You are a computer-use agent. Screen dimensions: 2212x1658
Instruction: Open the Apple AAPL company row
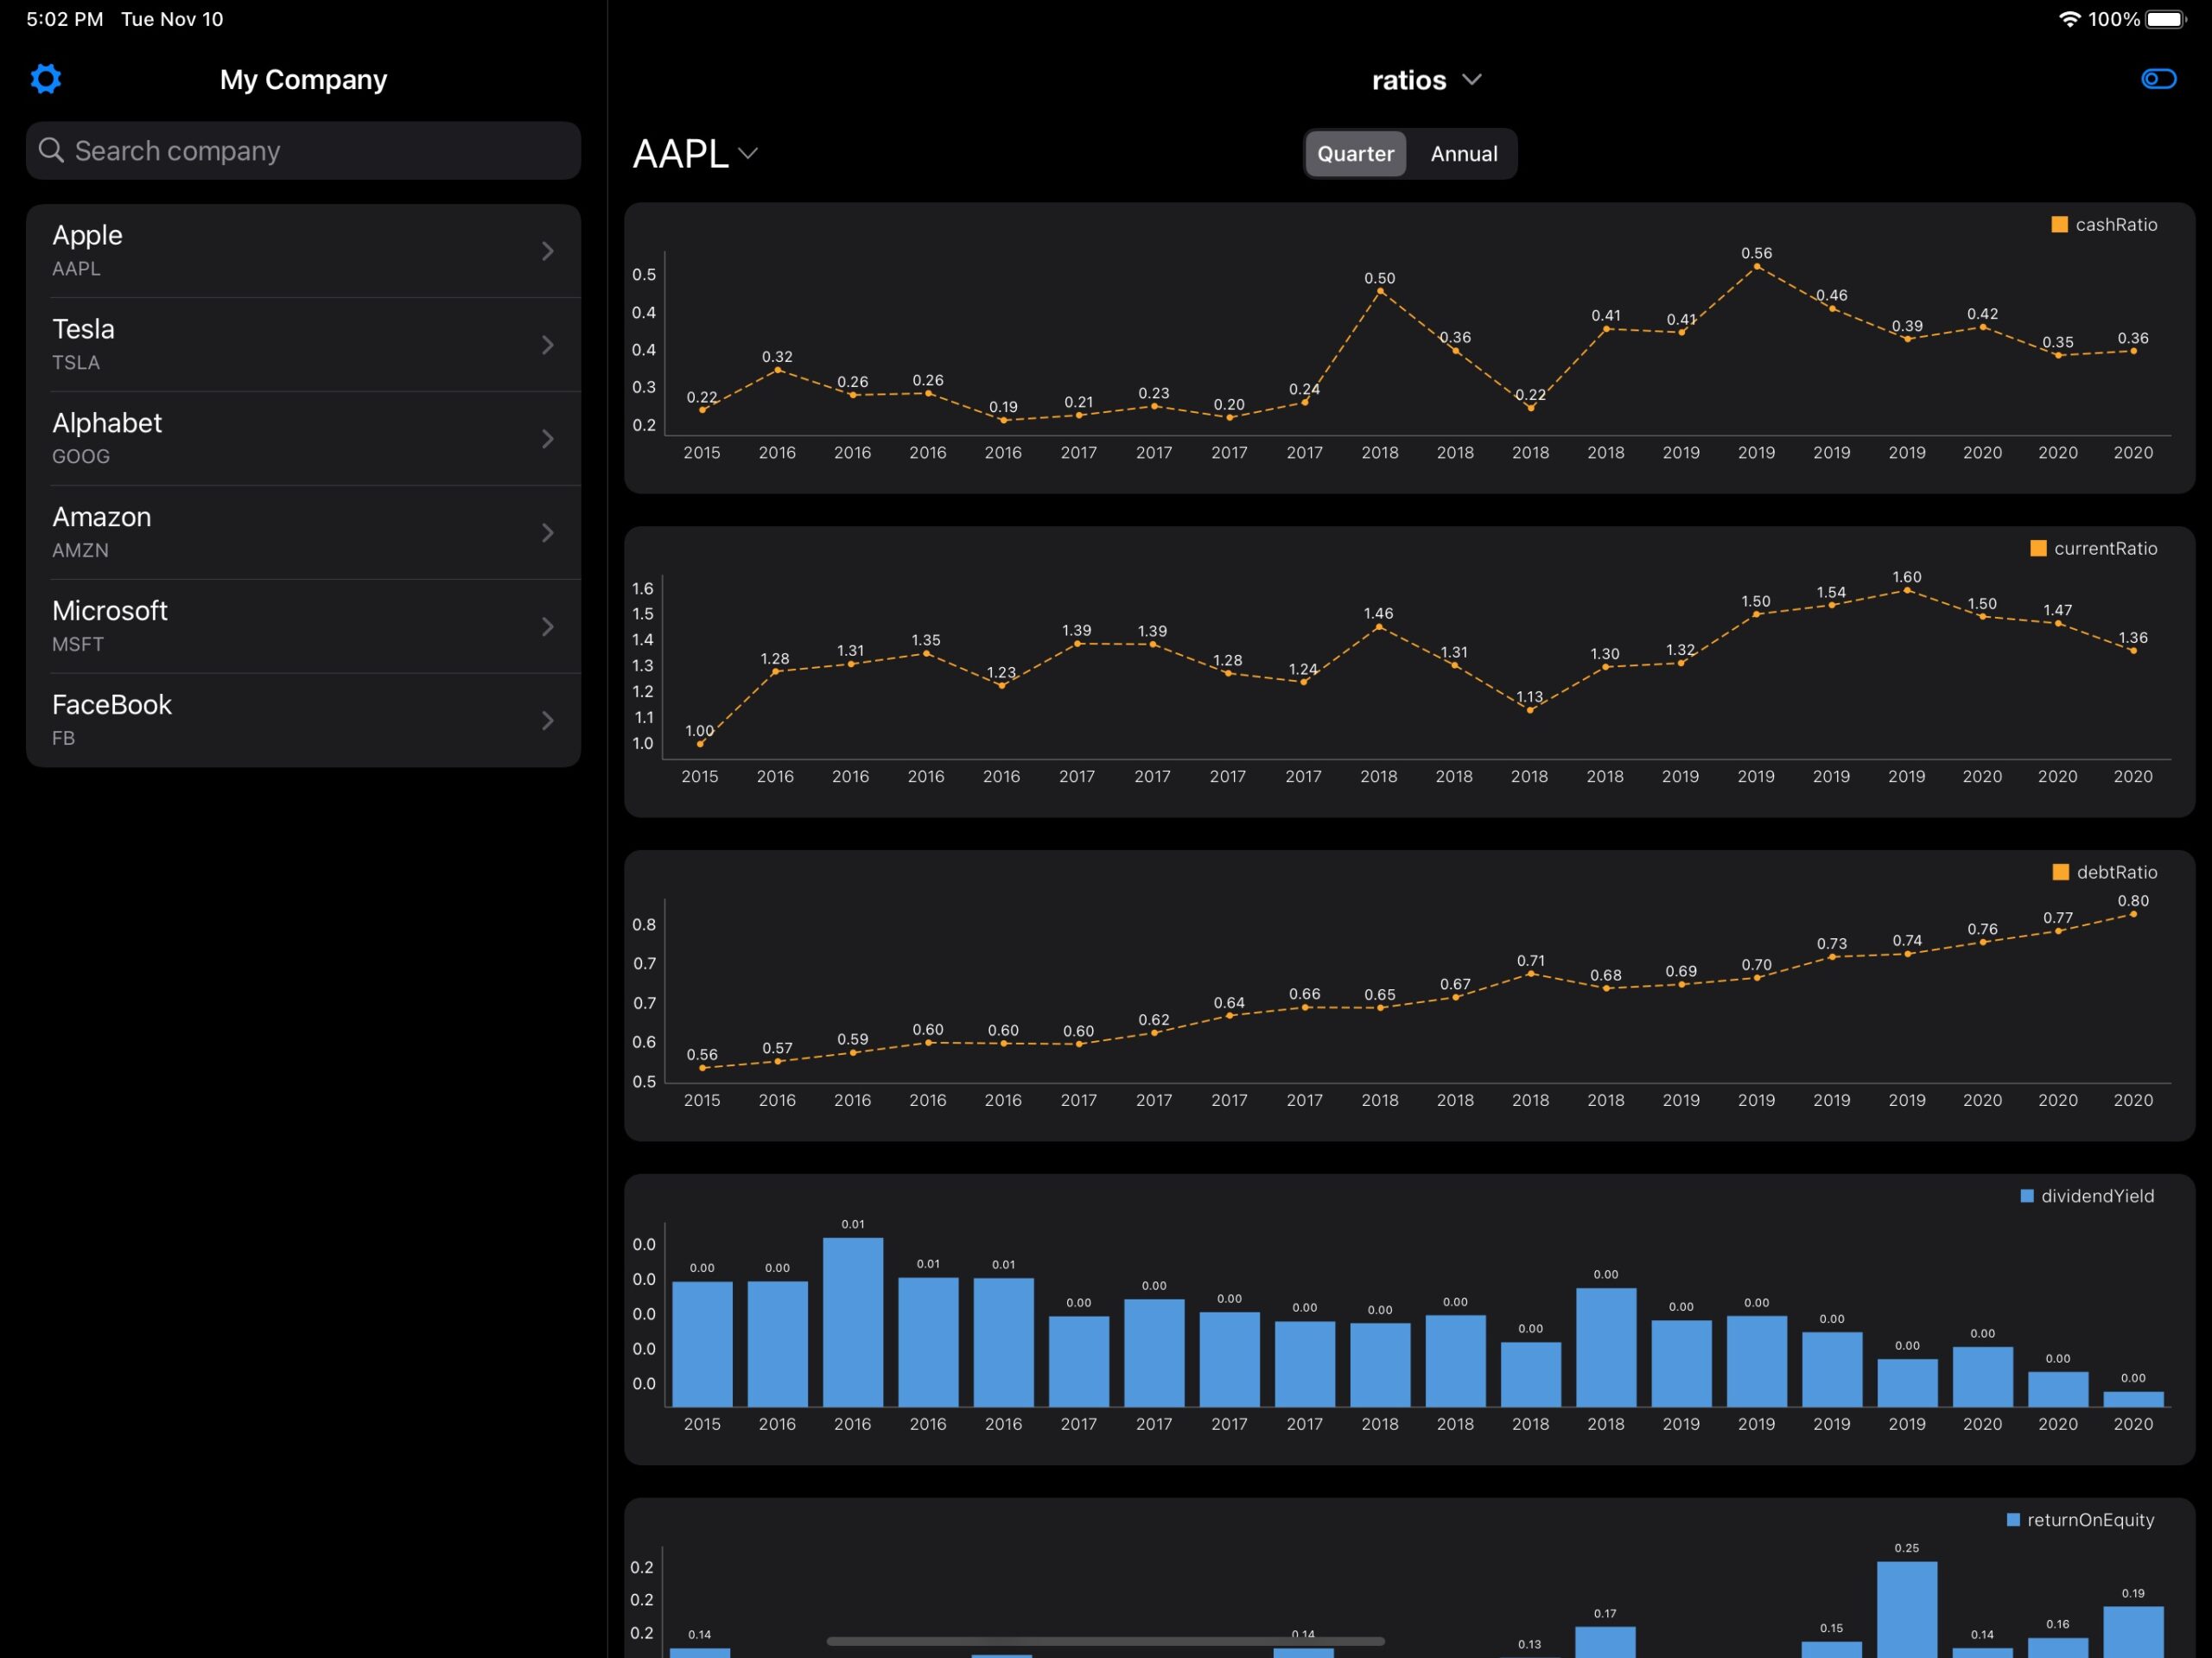point(304,251)
